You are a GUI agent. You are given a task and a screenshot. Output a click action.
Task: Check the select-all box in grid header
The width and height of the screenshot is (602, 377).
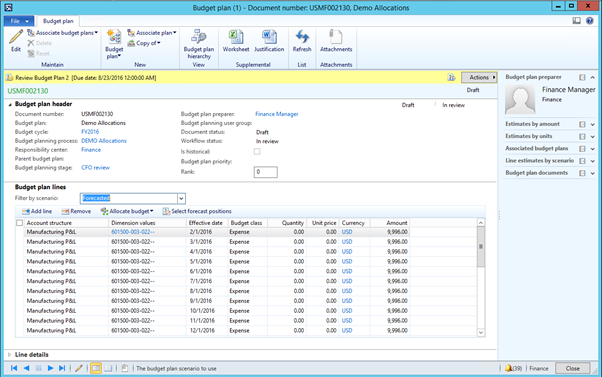(x=20, y=223)
